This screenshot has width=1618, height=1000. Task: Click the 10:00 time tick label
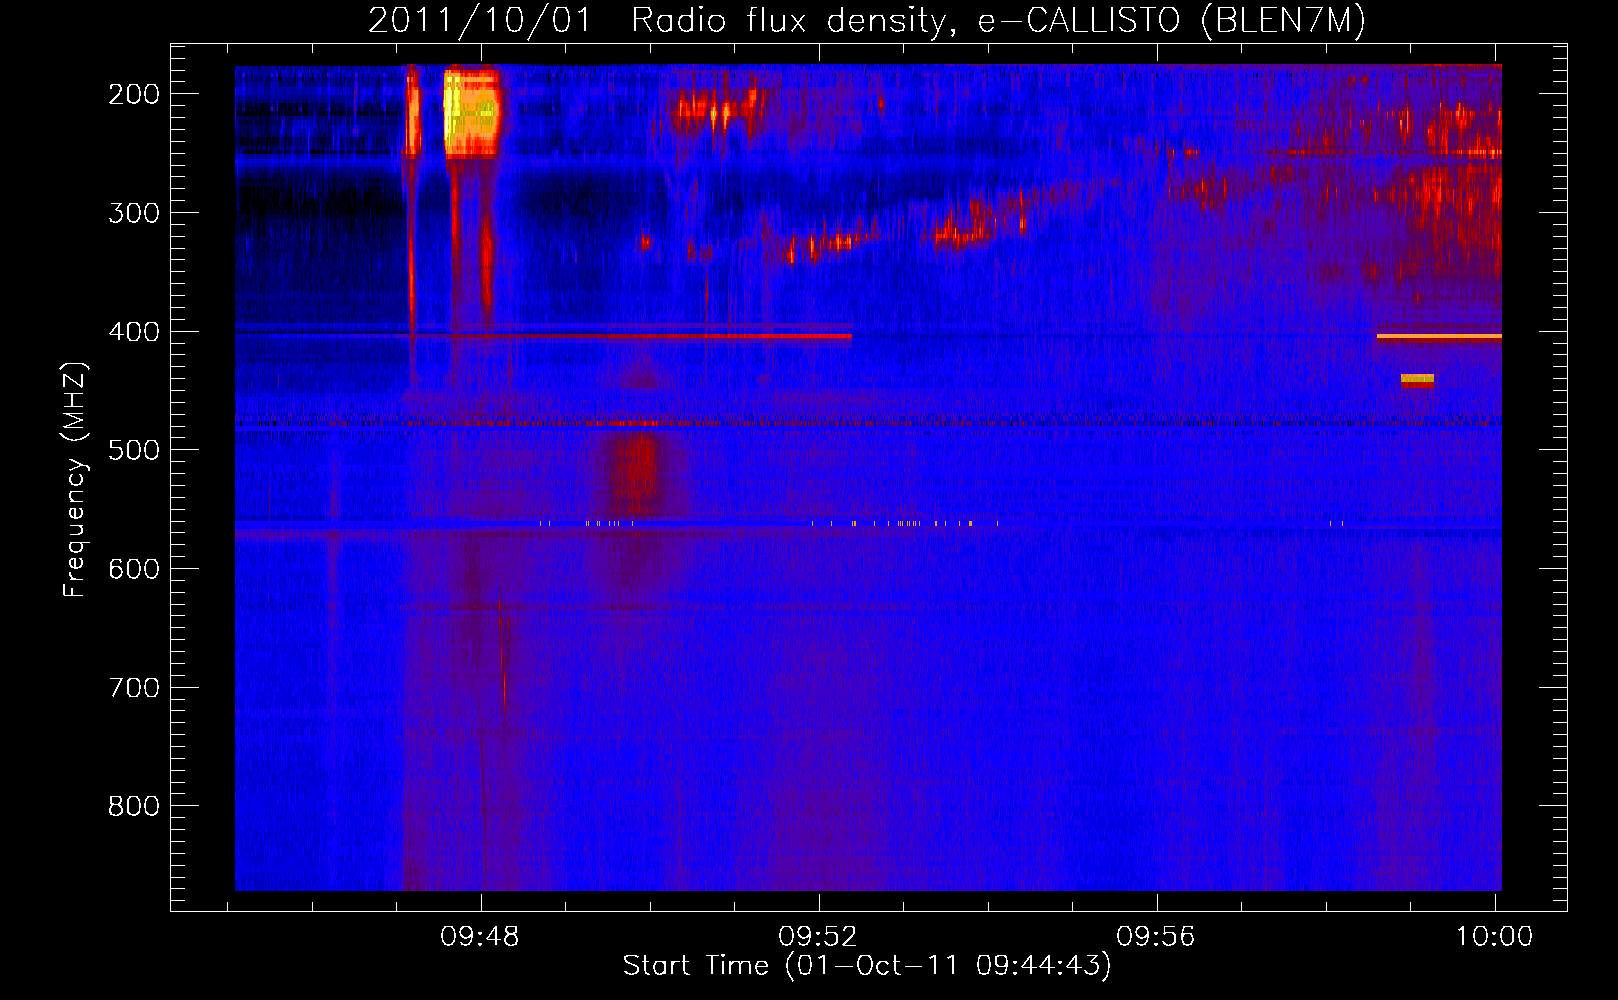pyautogui.click(x=1494, y=936)
